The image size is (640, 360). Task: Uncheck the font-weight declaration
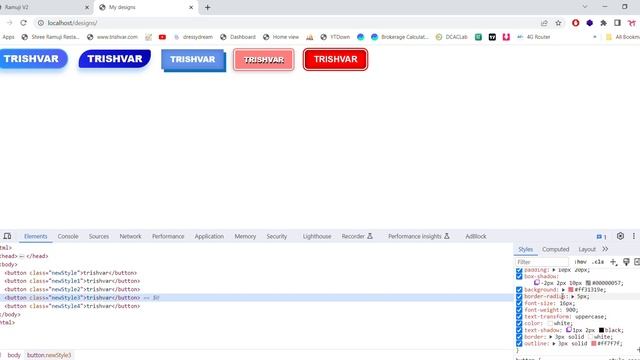pos(519,310)
